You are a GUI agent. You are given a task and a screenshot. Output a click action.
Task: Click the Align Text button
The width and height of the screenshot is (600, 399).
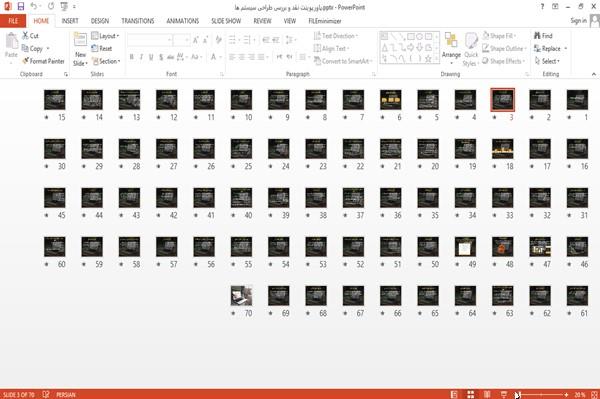tap(331, 48)
